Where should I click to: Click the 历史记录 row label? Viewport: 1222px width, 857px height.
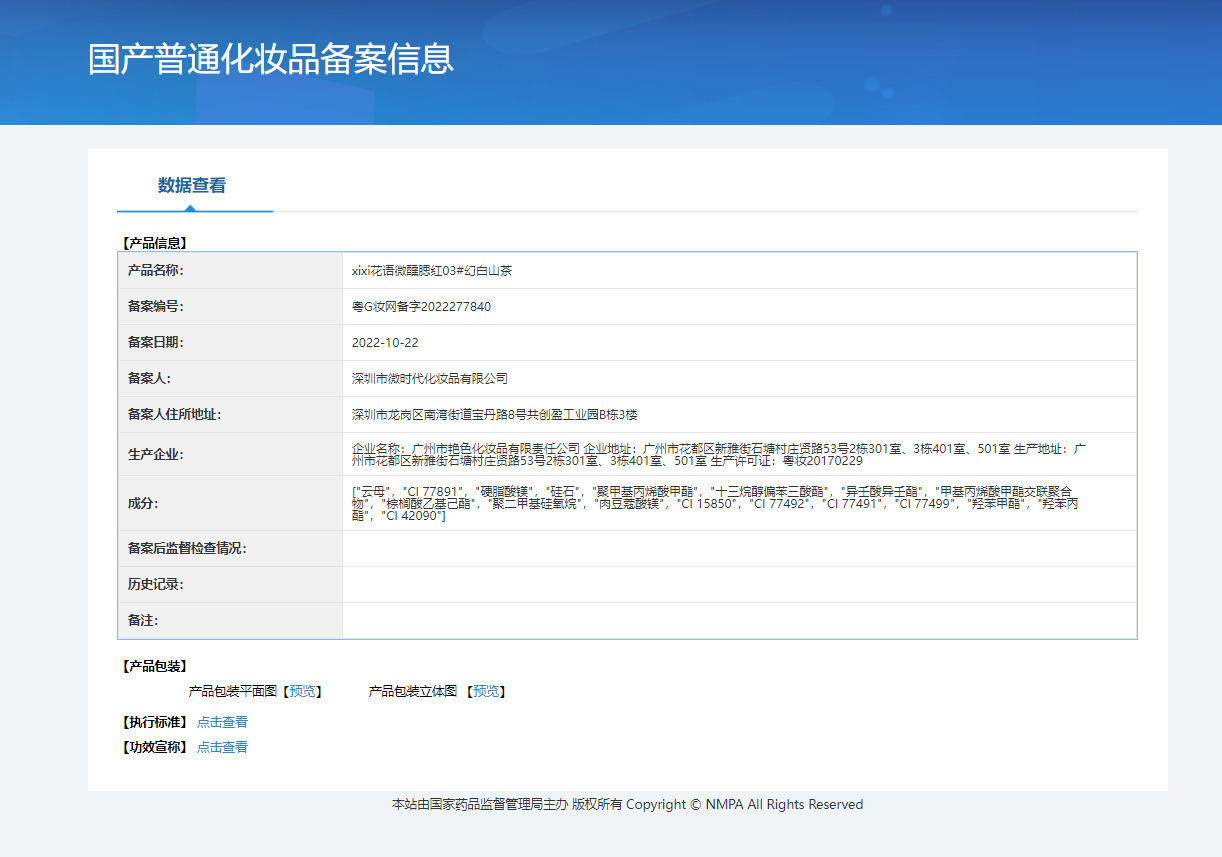point(156,585)
